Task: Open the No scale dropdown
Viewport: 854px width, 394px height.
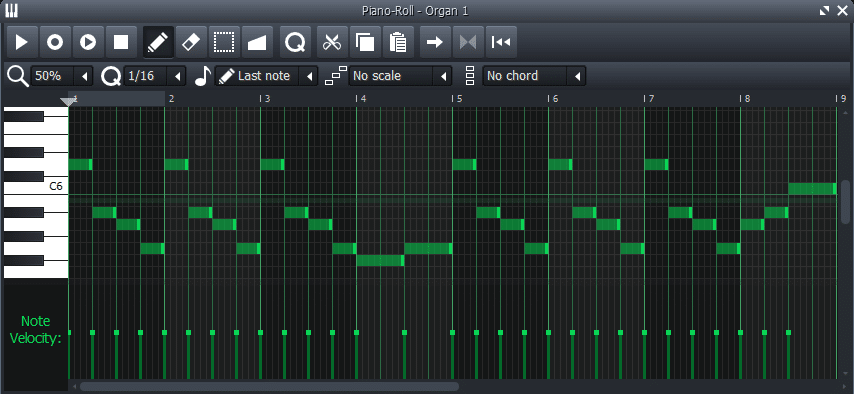Action: [400, 76]
